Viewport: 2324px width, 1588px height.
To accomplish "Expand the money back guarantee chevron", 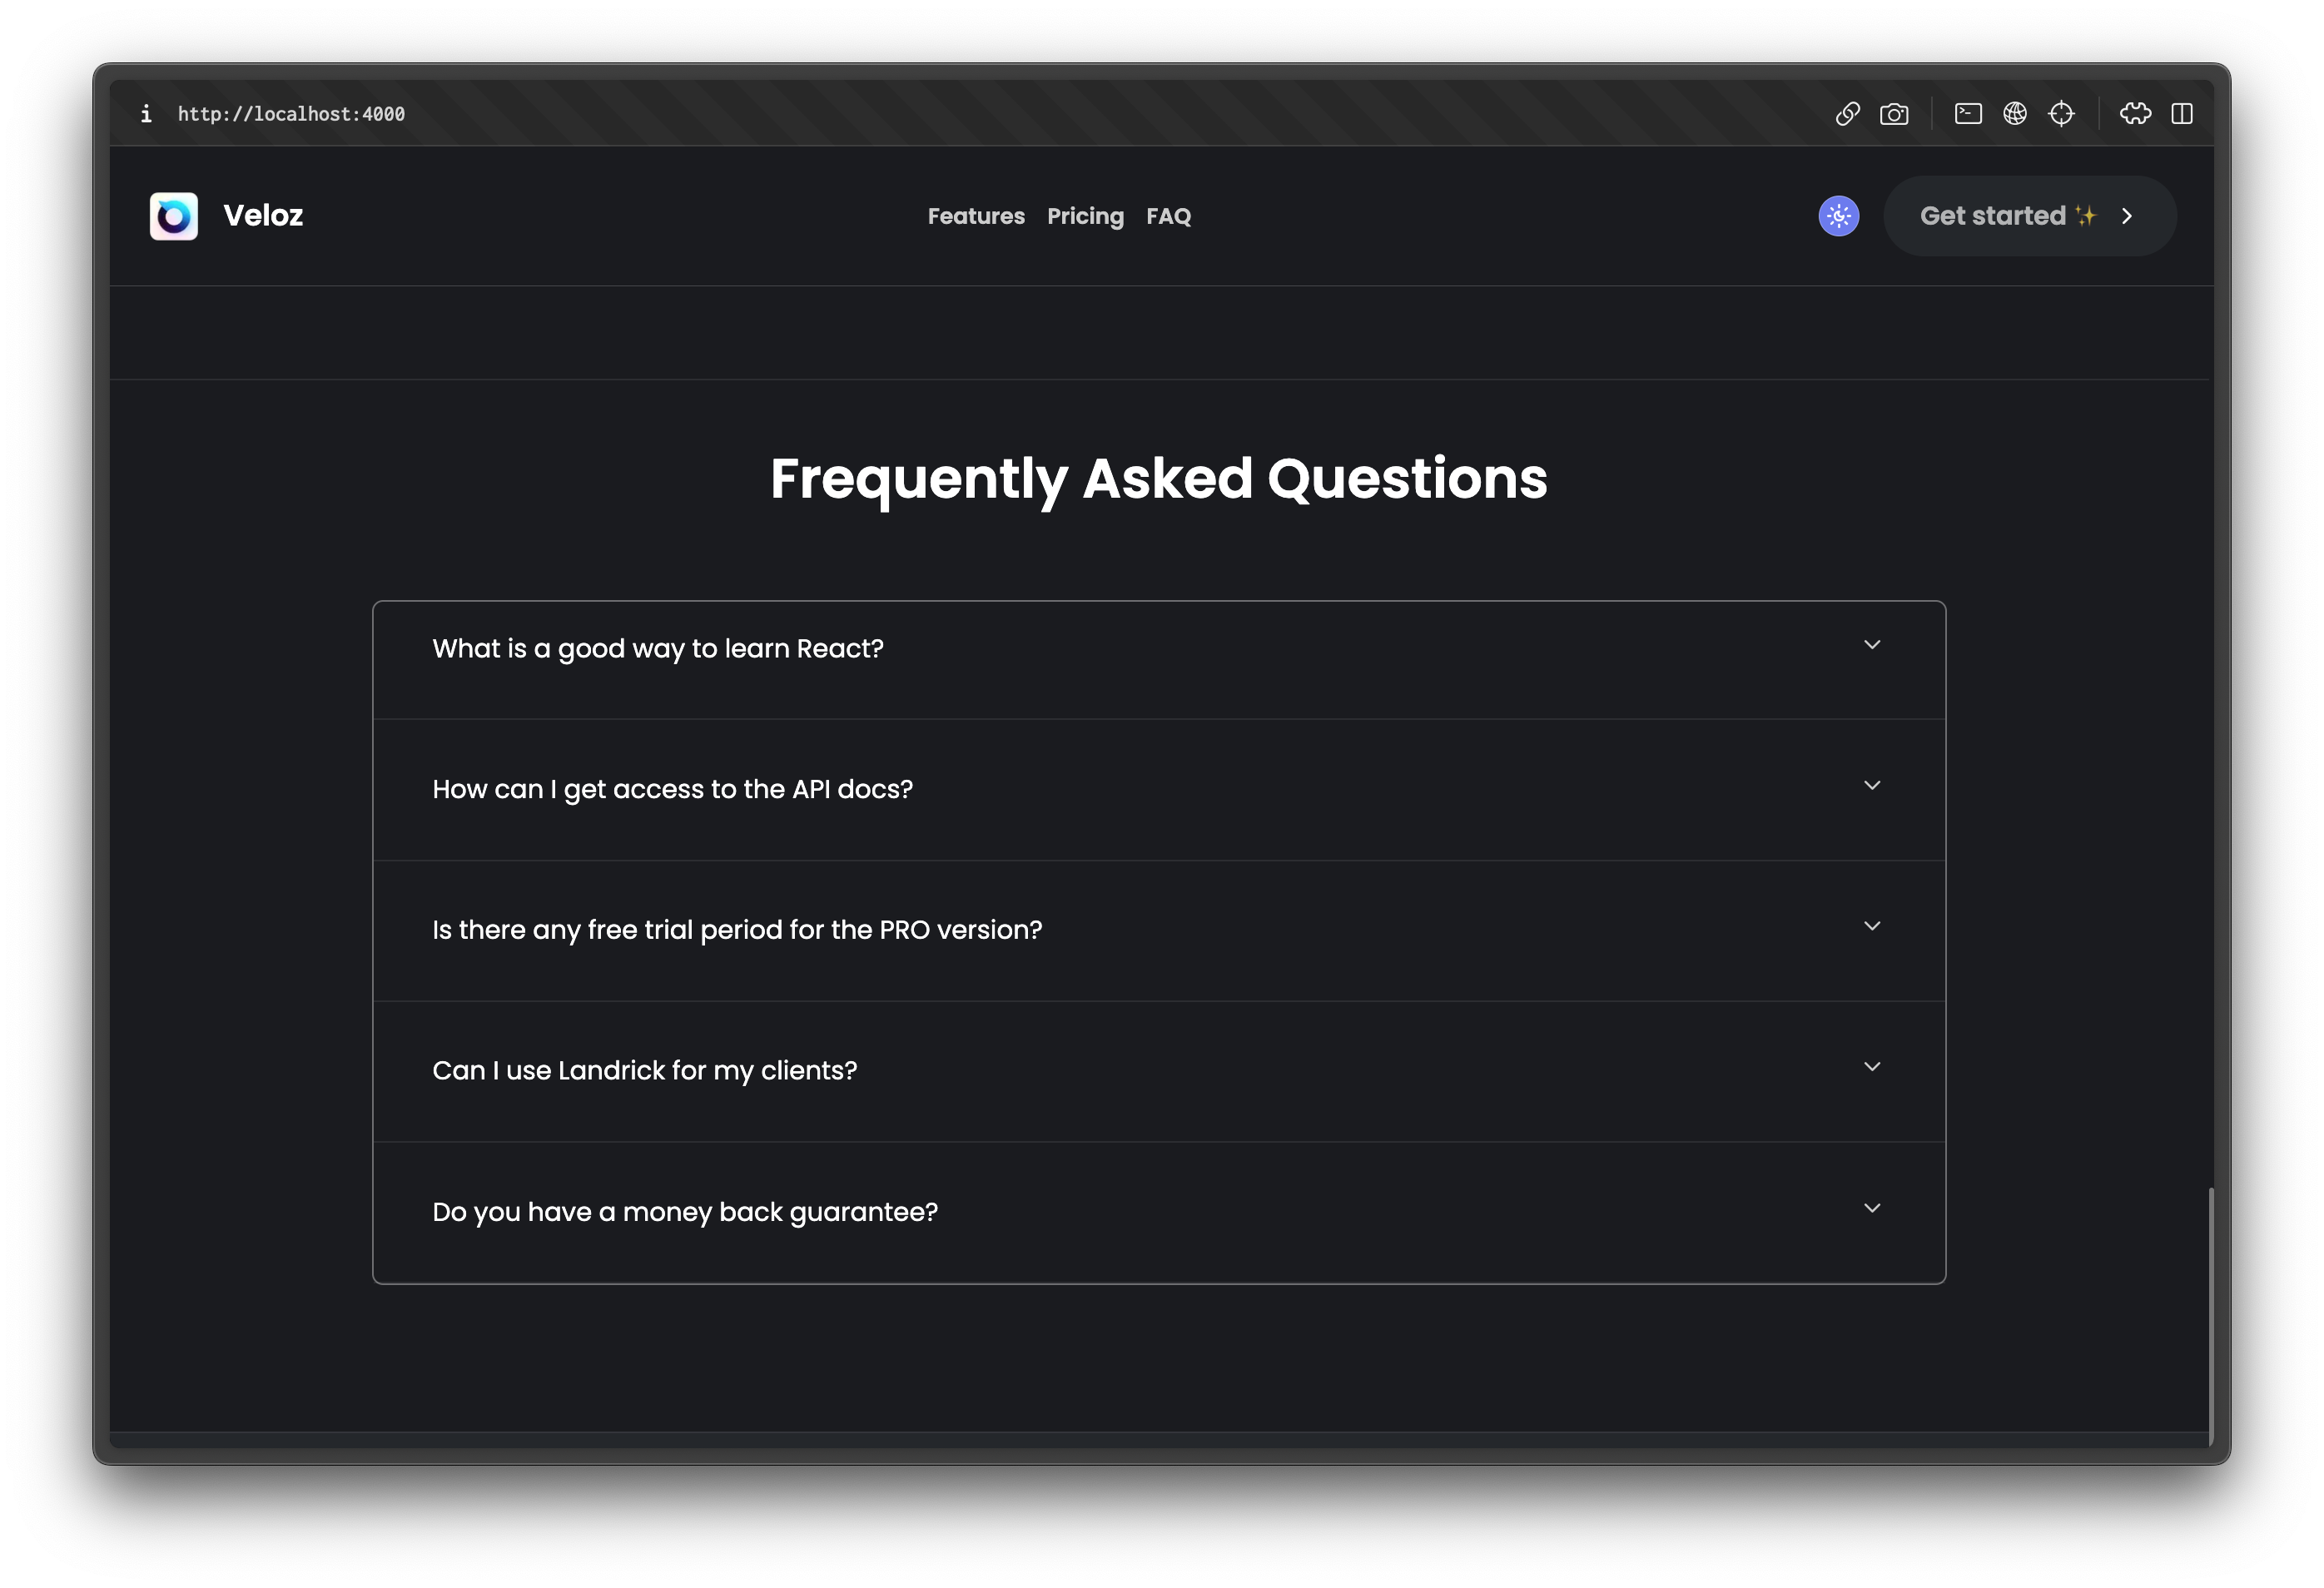I will [x=1872, y=1208].
